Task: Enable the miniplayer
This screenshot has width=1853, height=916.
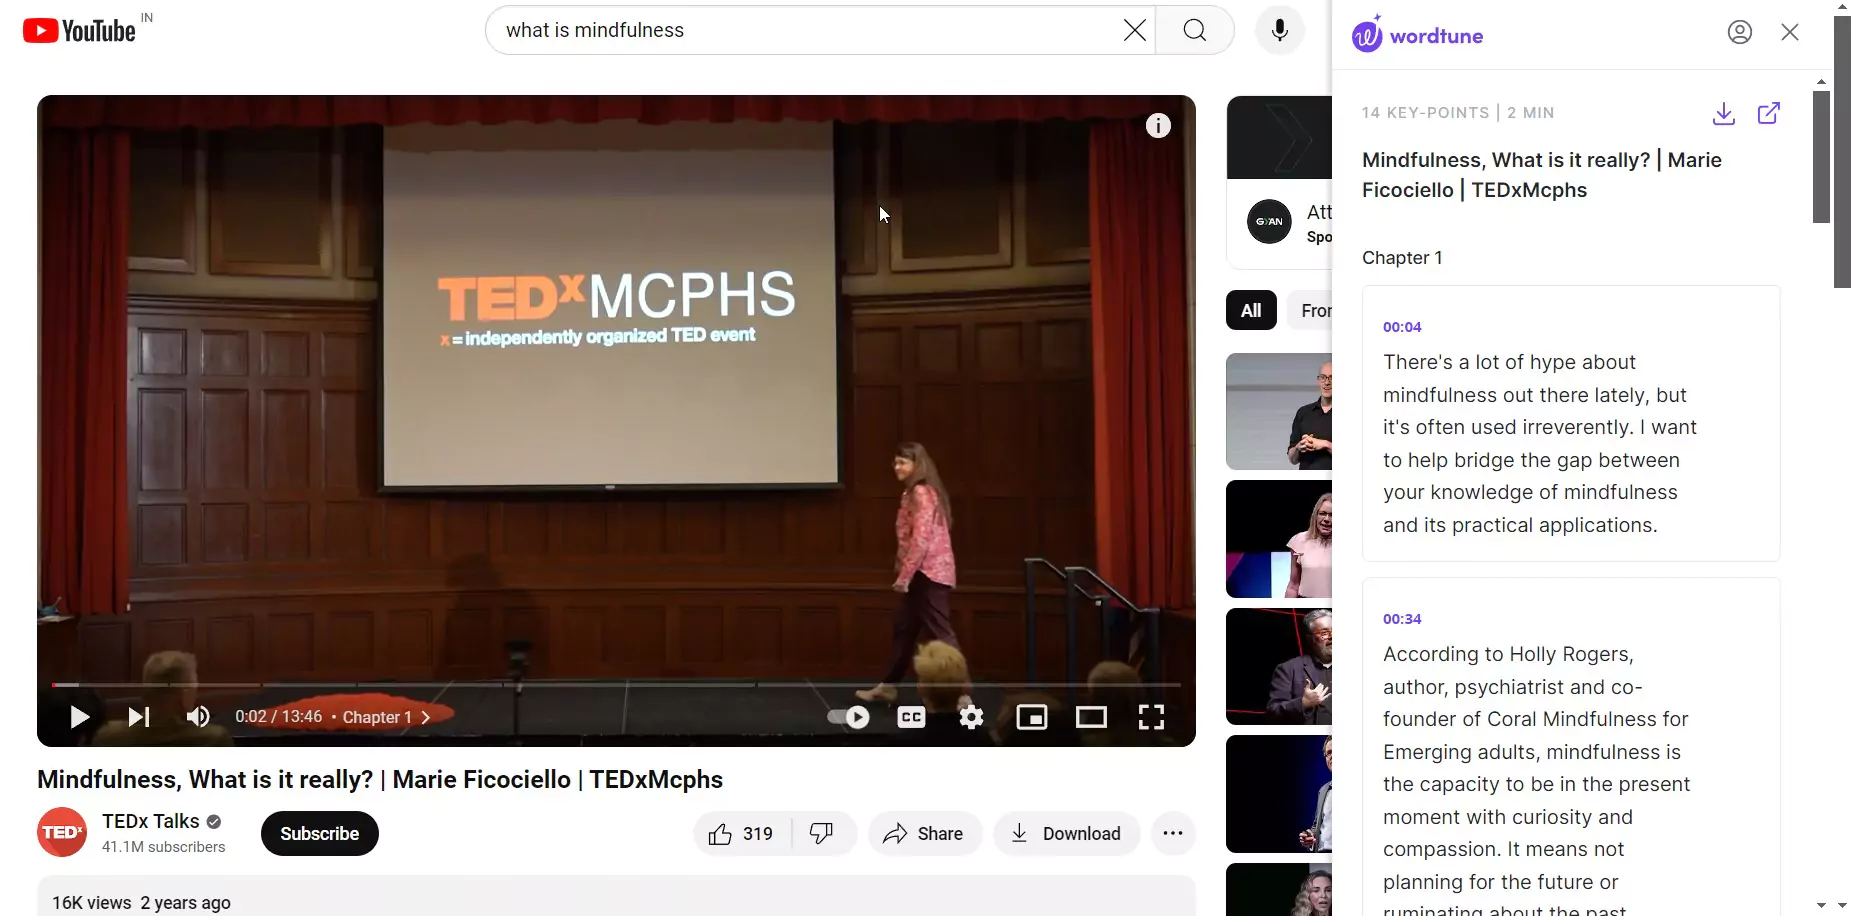Action: click(1031, 717)
